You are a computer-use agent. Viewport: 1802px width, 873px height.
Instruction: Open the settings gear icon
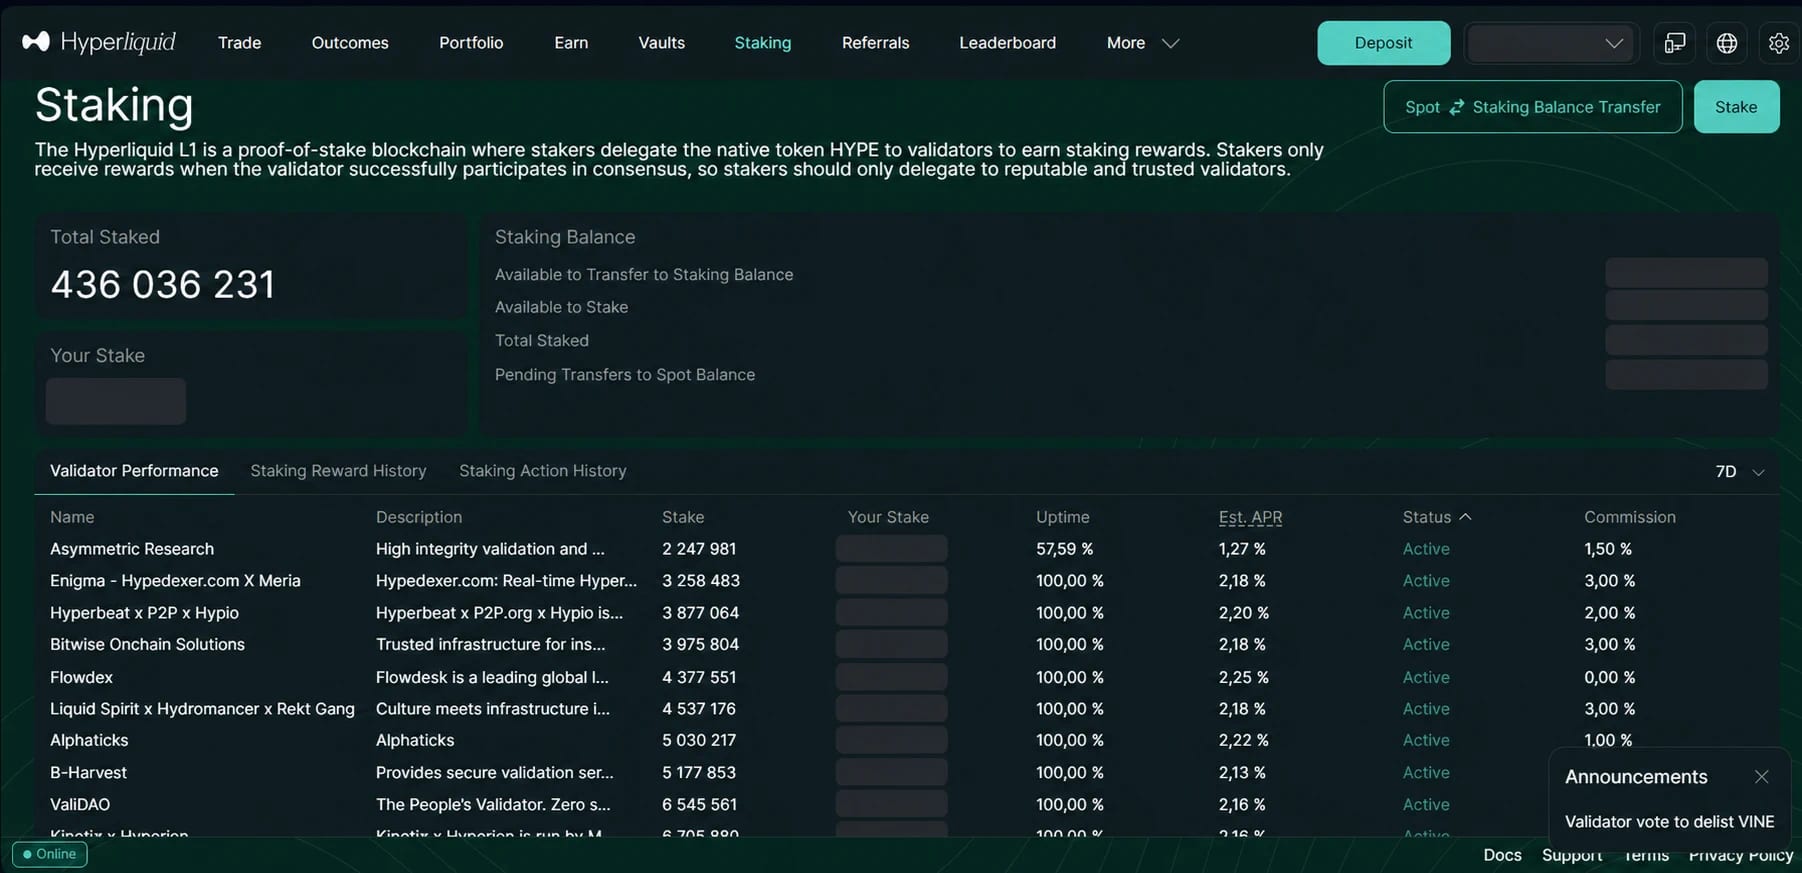(1778, 43)
